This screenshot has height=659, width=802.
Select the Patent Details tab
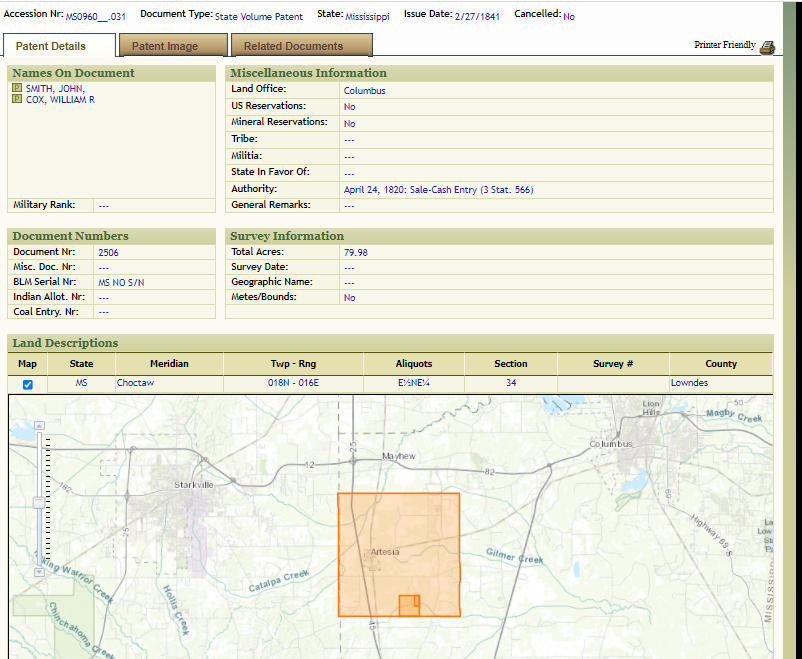[x=51, y=46]
